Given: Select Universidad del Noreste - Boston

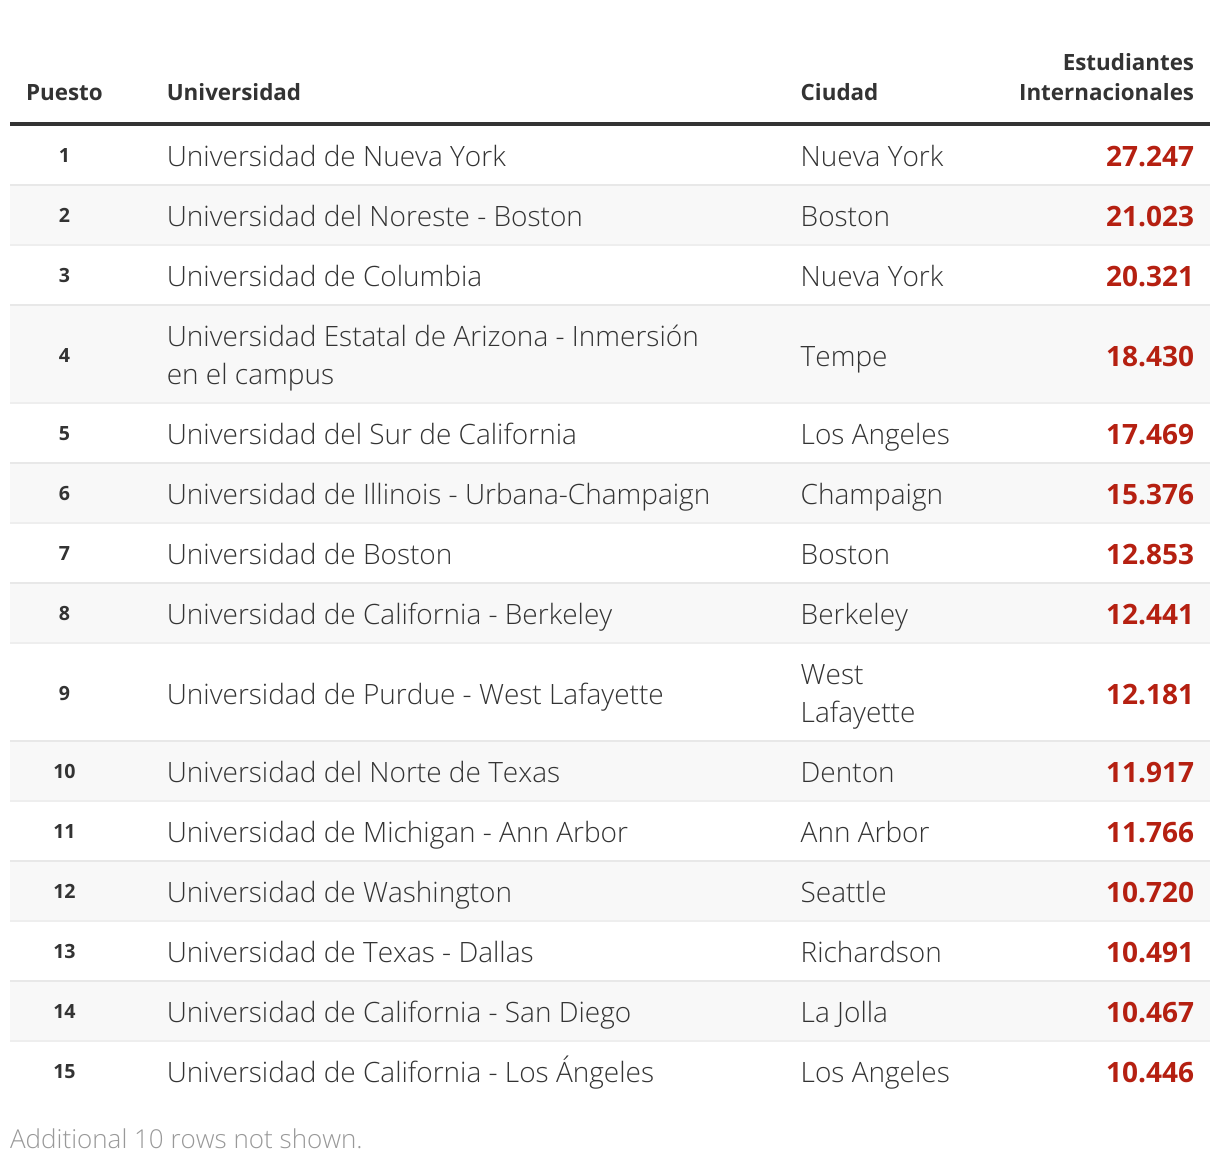Looking at the screenshot, I should point(374,216).
